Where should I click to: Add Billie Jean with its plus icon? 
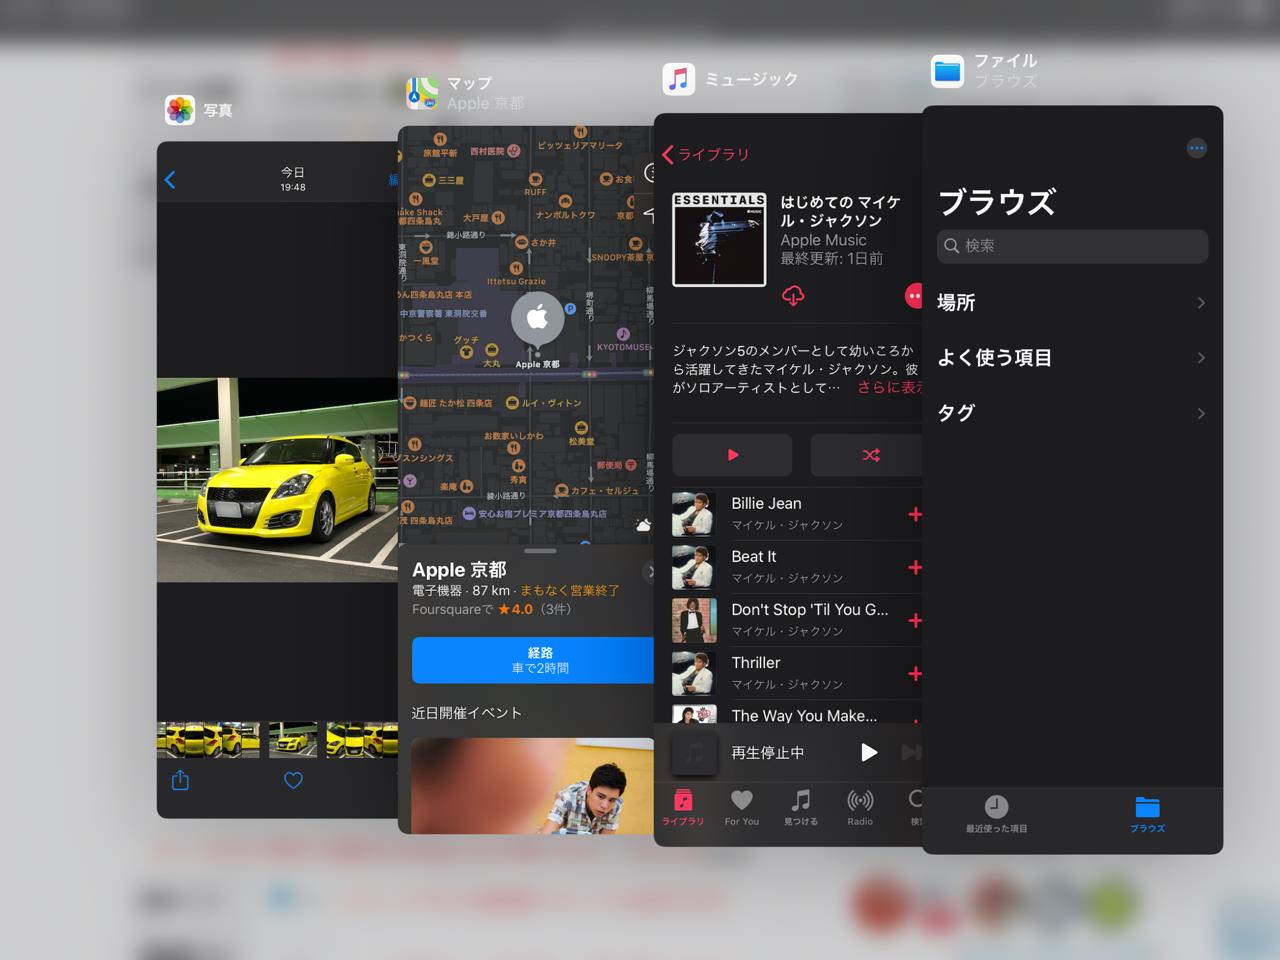click(x=914, y=514)
